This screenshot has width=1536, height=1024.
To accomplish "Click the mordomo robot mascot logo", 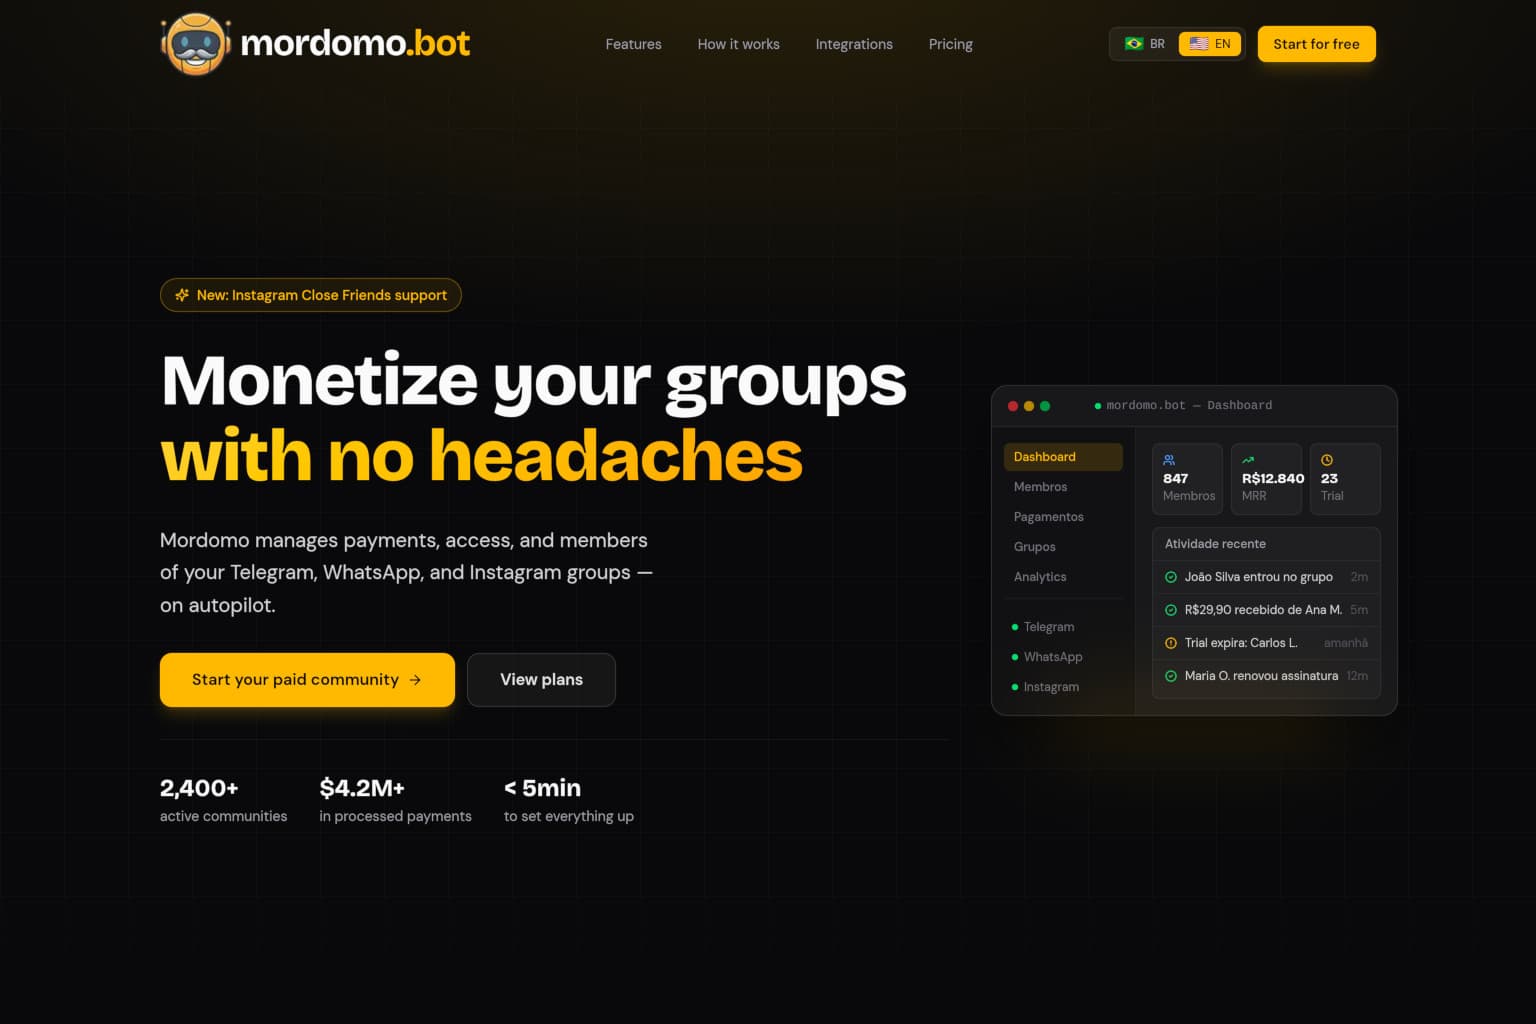I will click(x=196, y=44).
